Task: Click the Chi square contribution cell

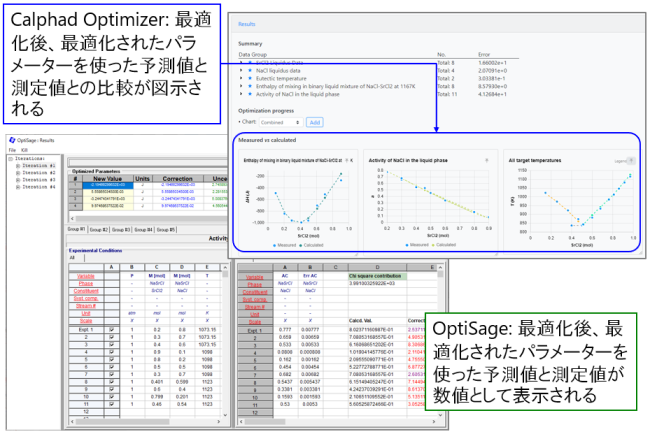Action: coord(377,276)
